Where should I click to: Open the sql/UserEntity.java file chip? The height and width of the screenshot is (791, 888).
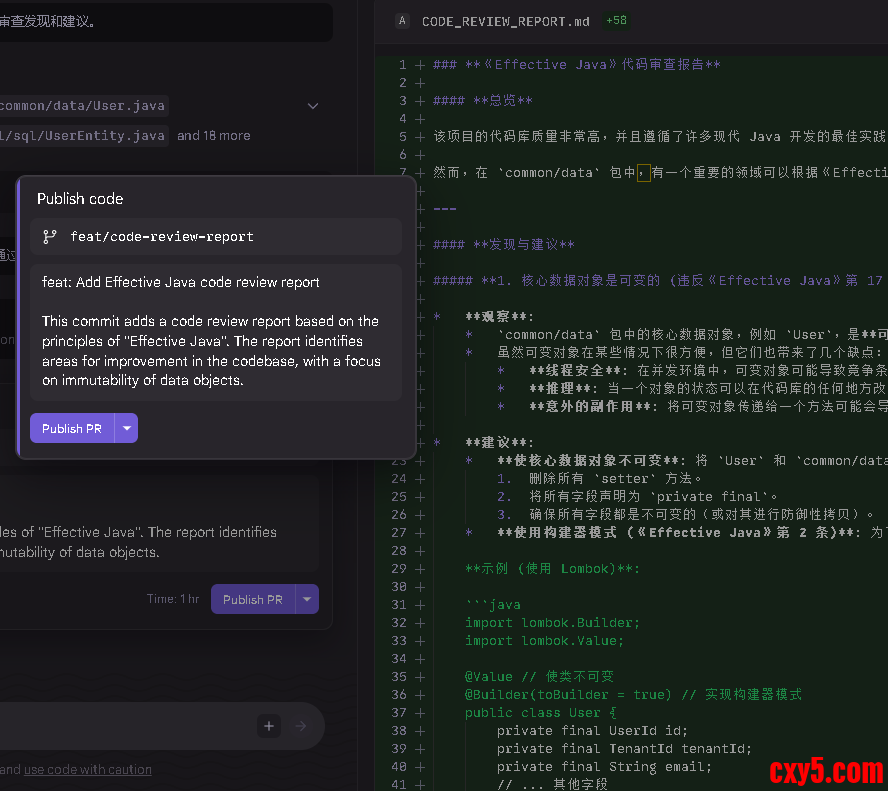pyautogui.click(x=83, y=136)
